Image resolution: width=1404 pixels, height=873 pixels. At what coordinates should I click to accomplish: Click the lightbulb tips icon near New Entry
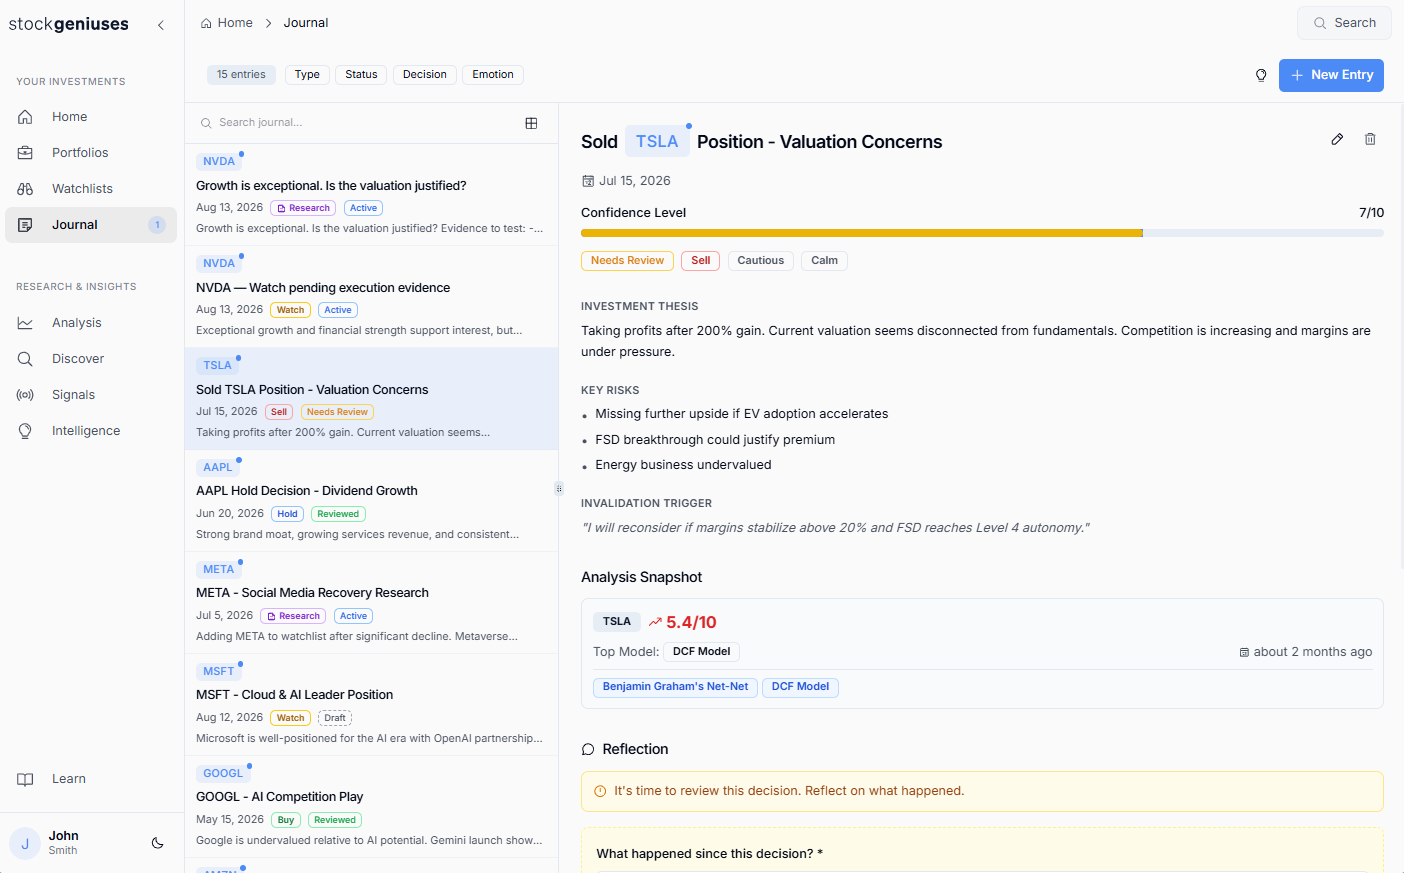click(x=1261, y=75)
